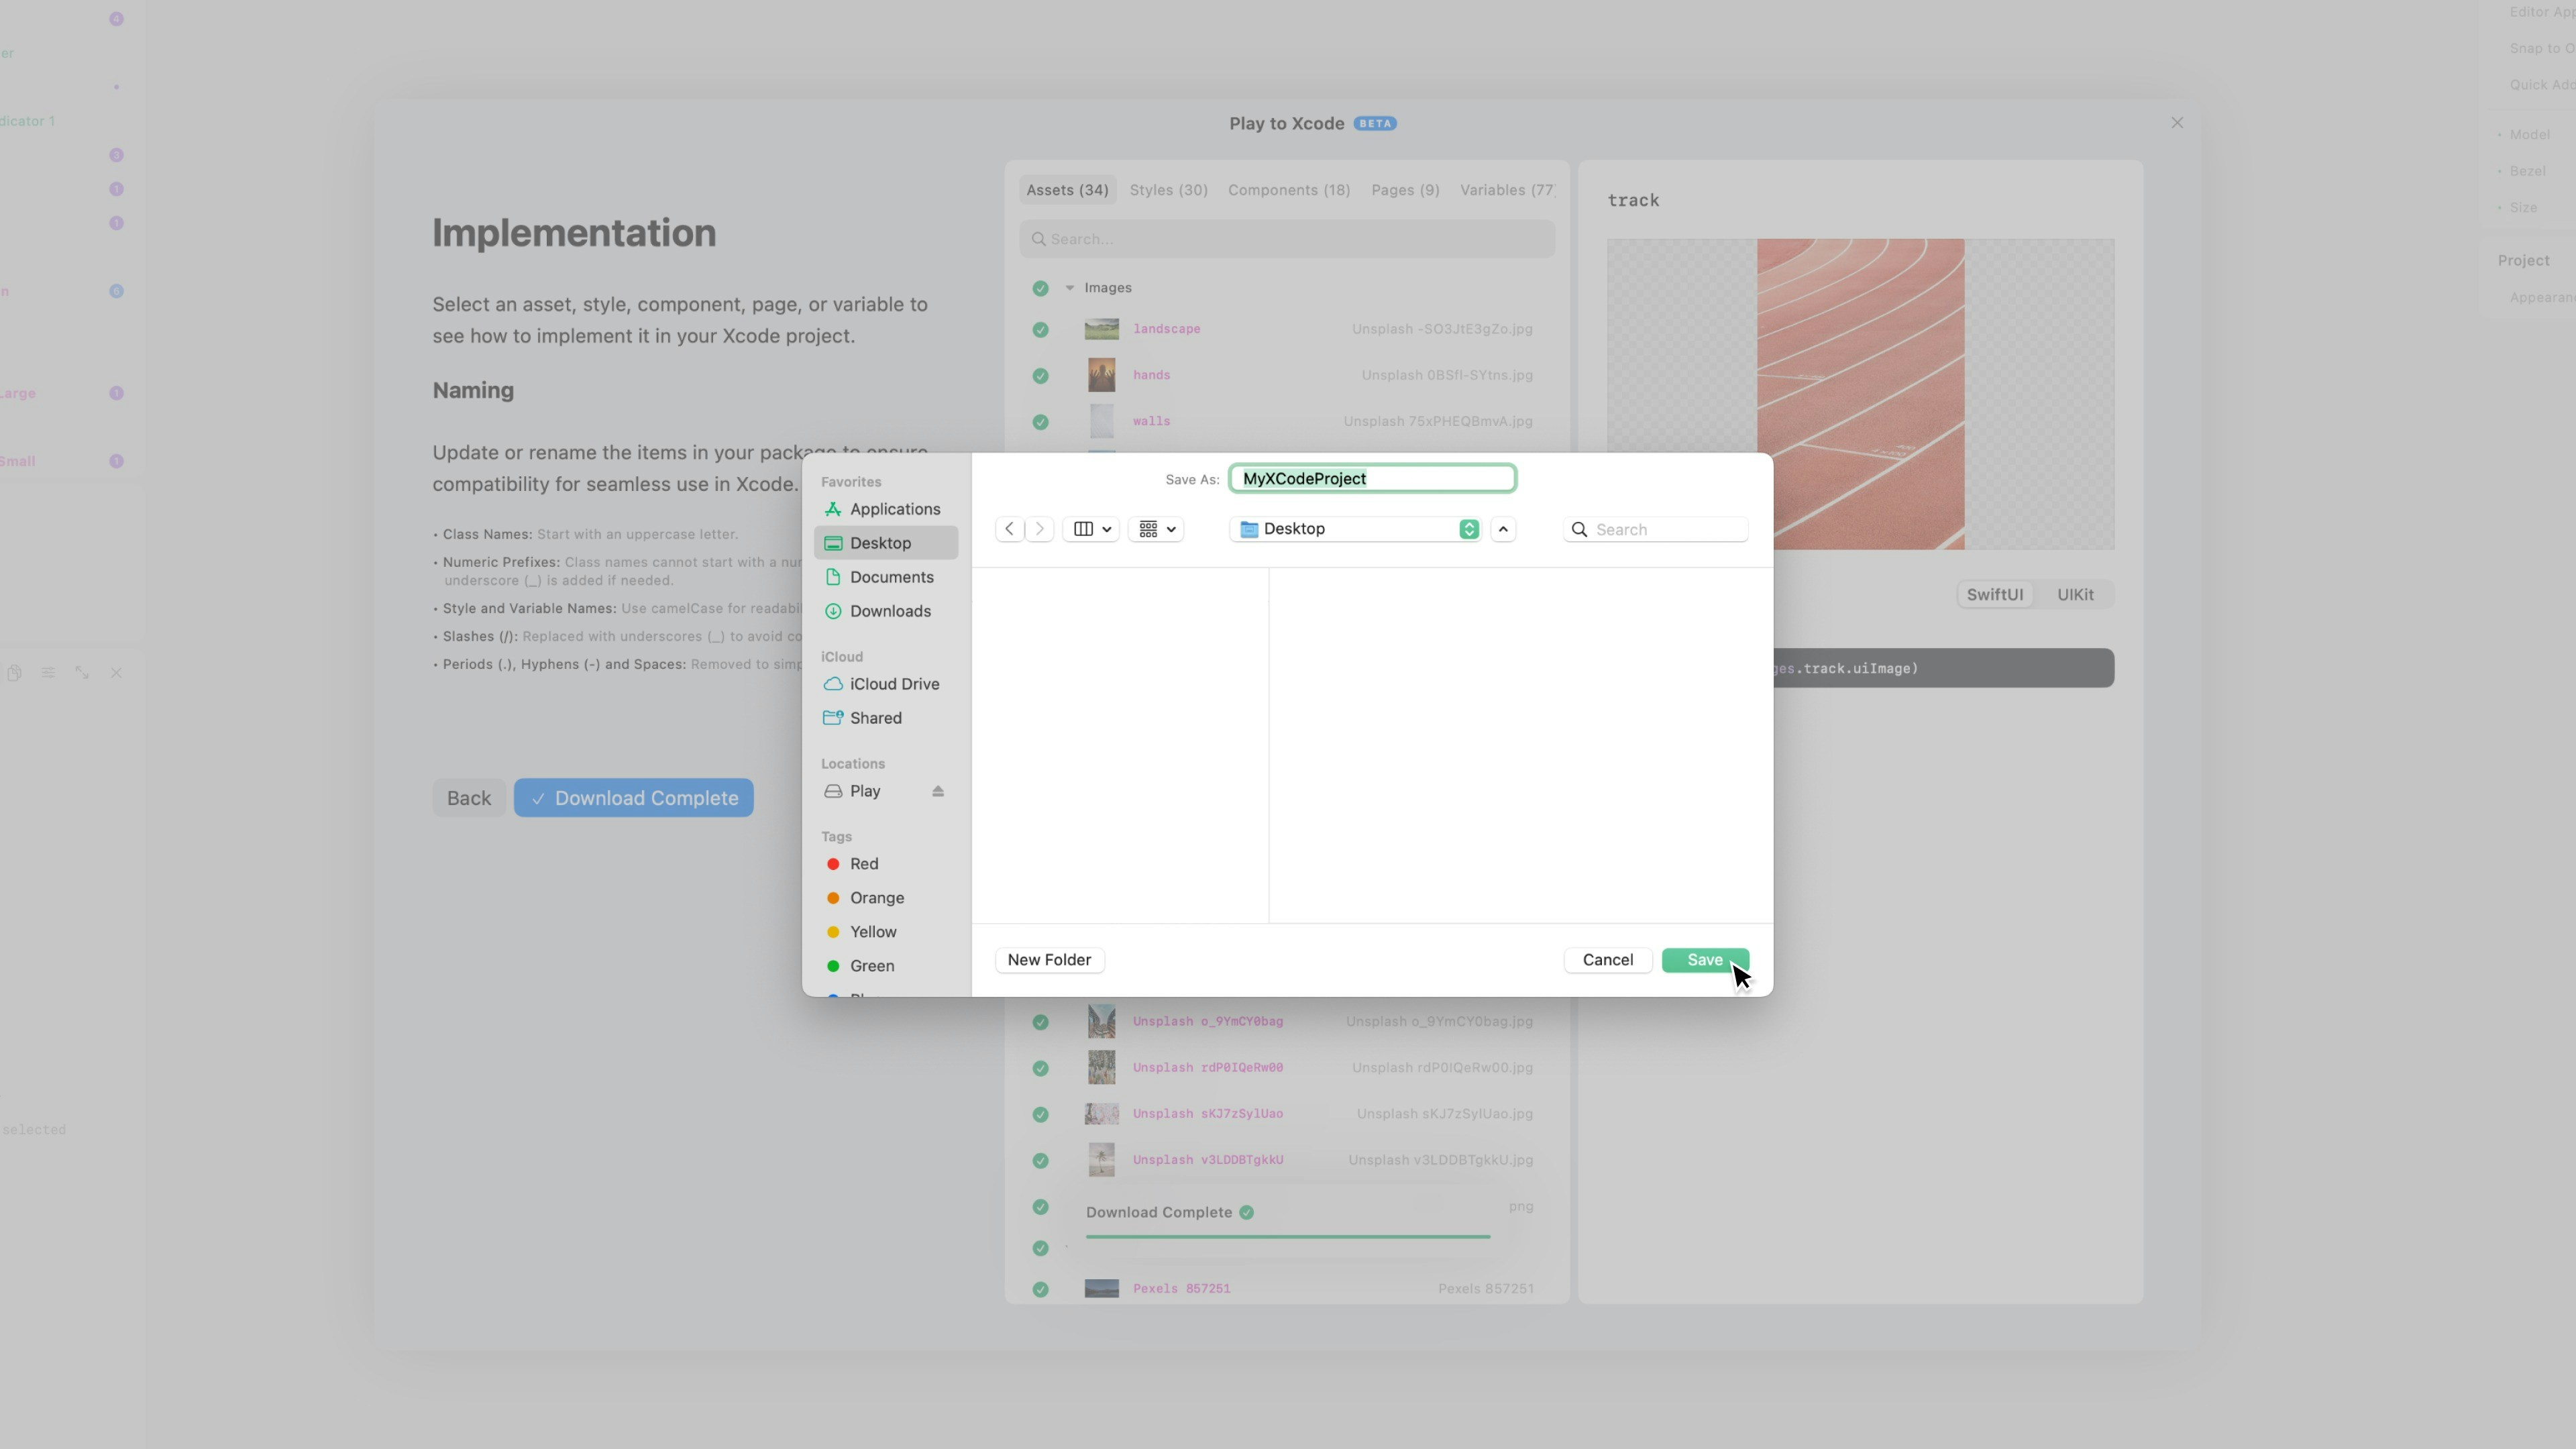Open the Shared folder location
The width and height of the screenshot is (2576, 1449).
pos(875,718)
